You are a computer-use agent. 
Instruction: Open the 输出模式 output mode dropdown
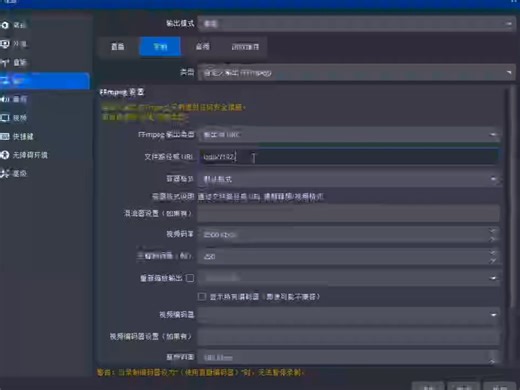coord(356,24)
